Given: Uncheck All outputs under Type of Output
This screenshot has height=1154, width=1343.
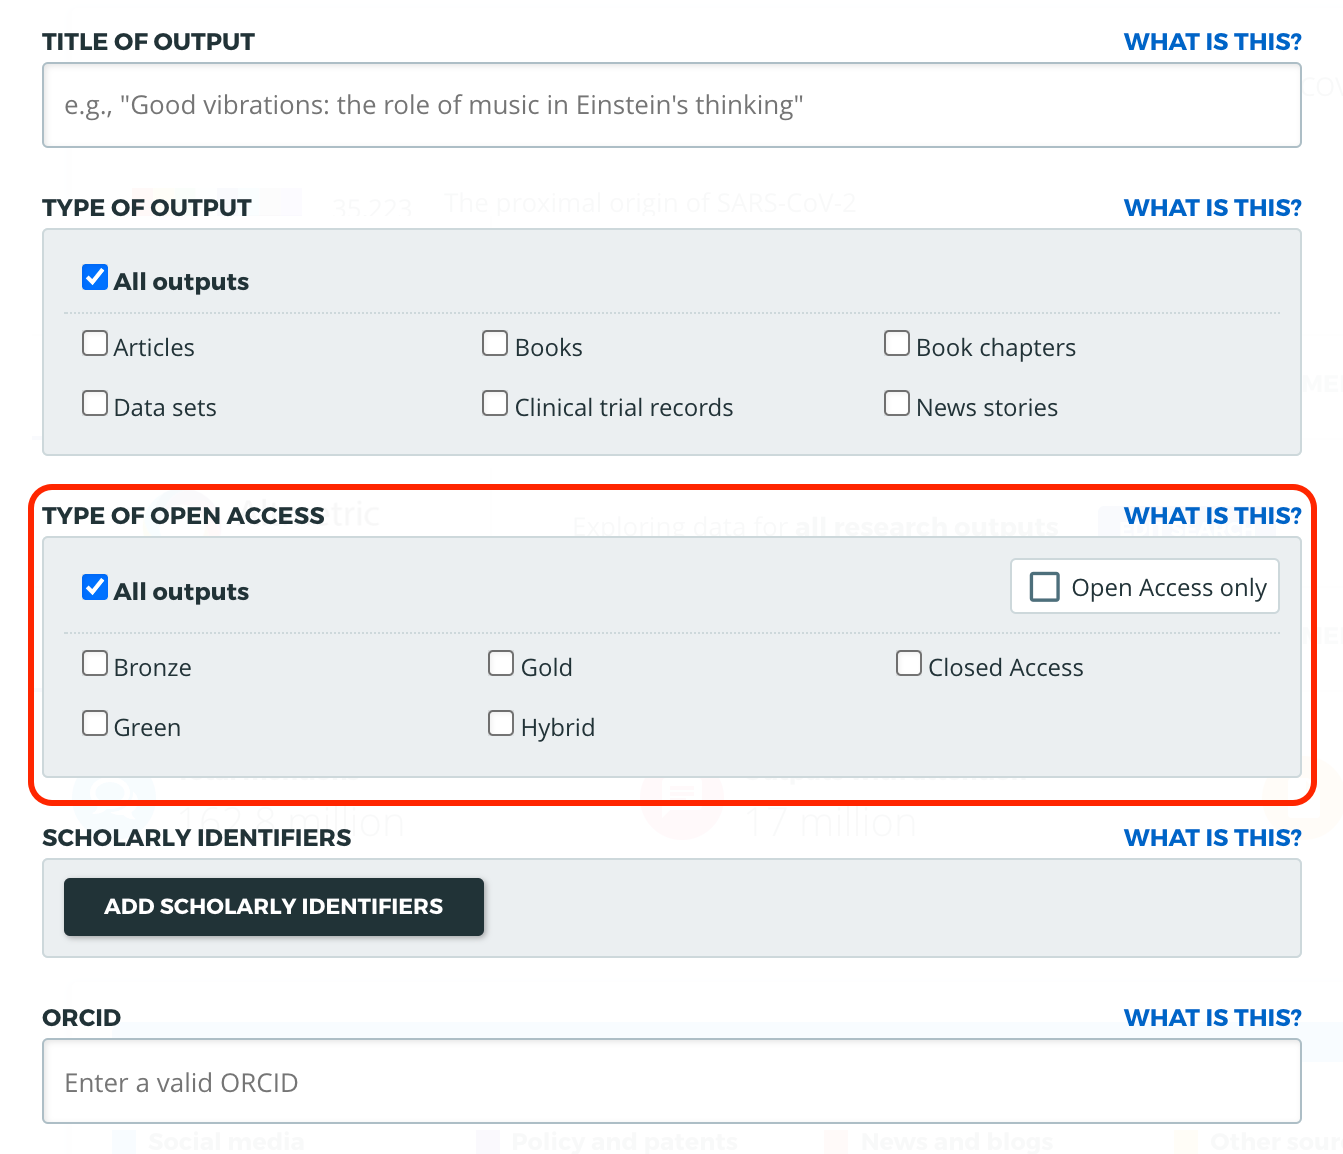Looking at the screenshot, I should pos(95,277).
